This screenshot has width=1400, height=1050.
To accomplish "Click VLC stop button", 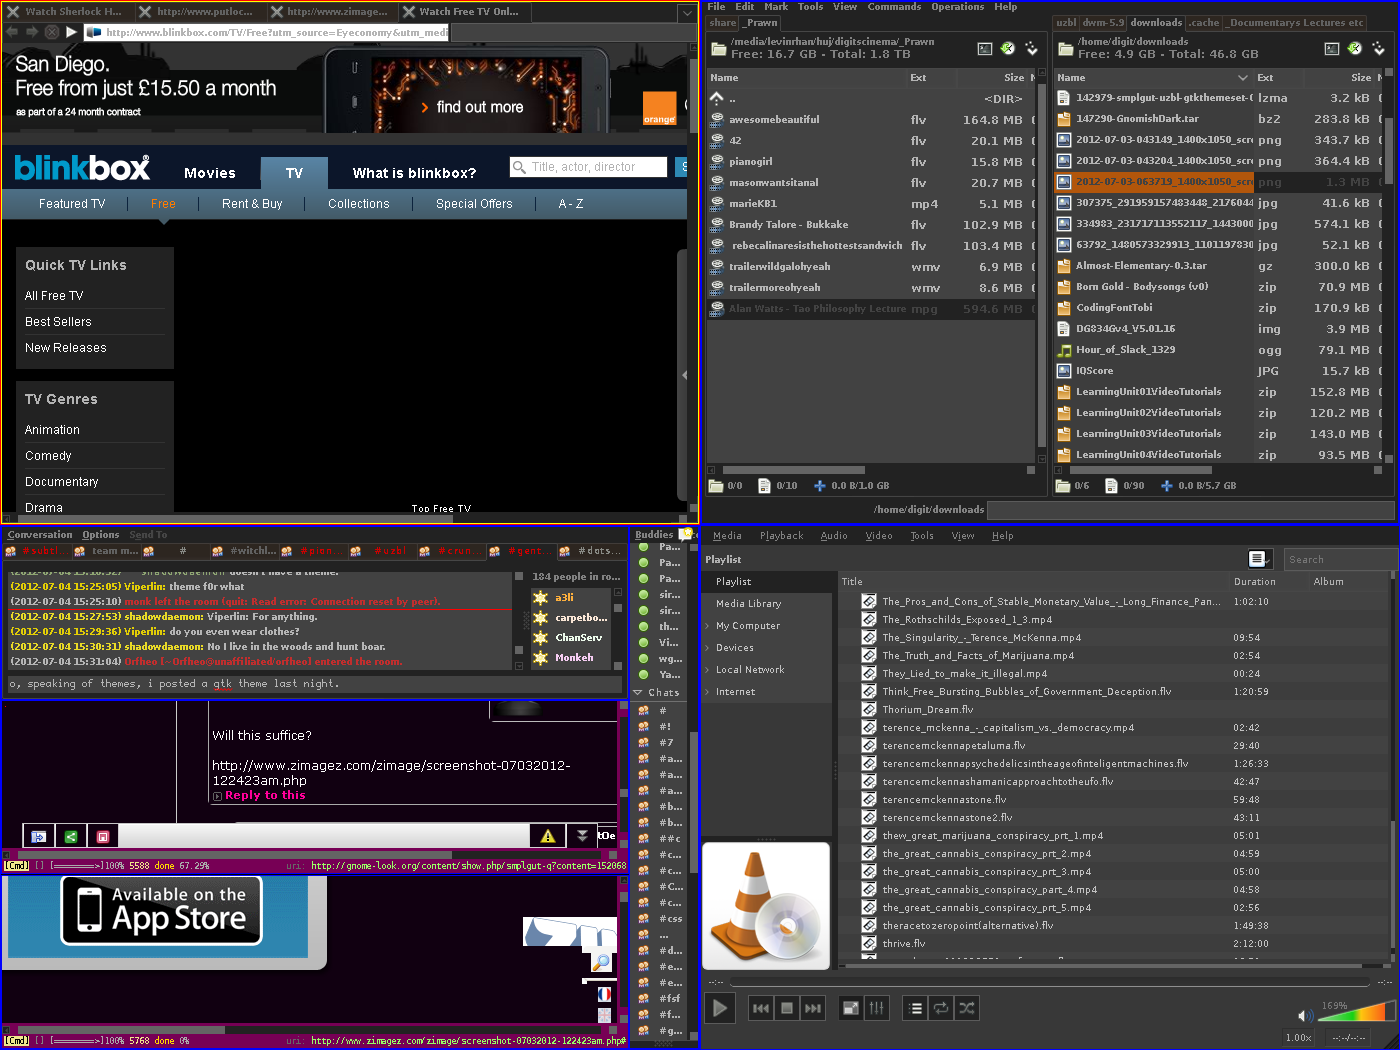I will [x=787, y=1008].
